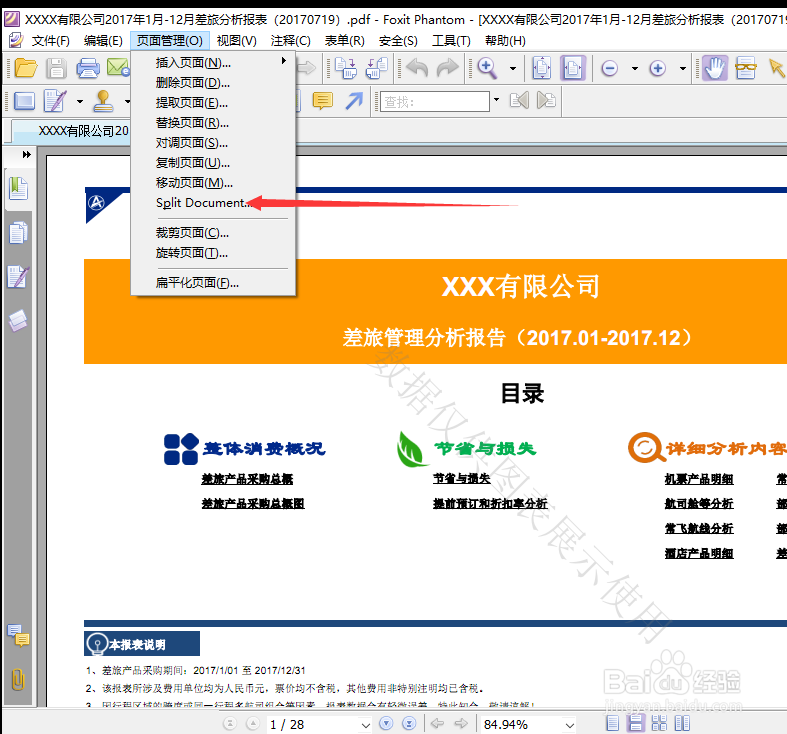
Task: Open the Layers panel
Action: pyautogui.click(x=19, y=321)
